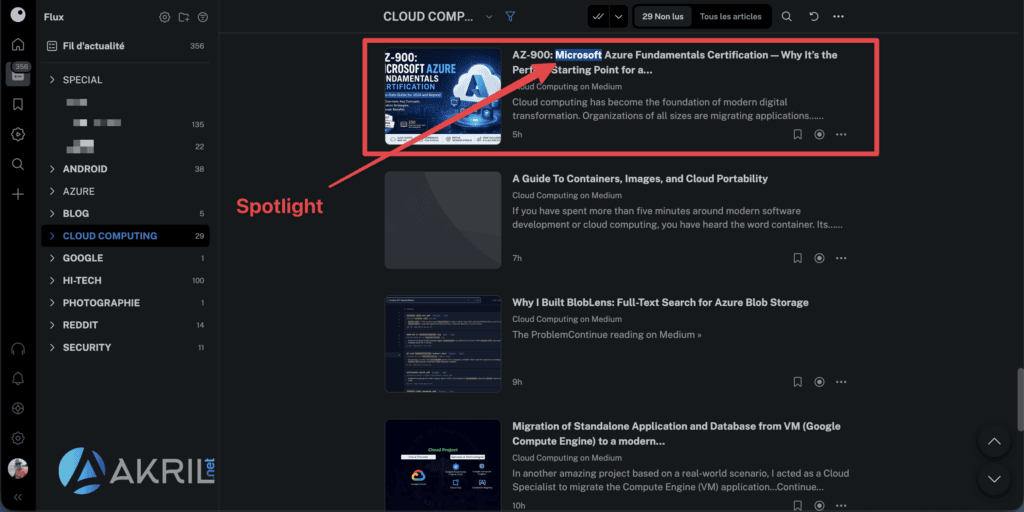Click the ANDROID unread count 38
The image size is (1024, 512).
[x=199, y=169]
